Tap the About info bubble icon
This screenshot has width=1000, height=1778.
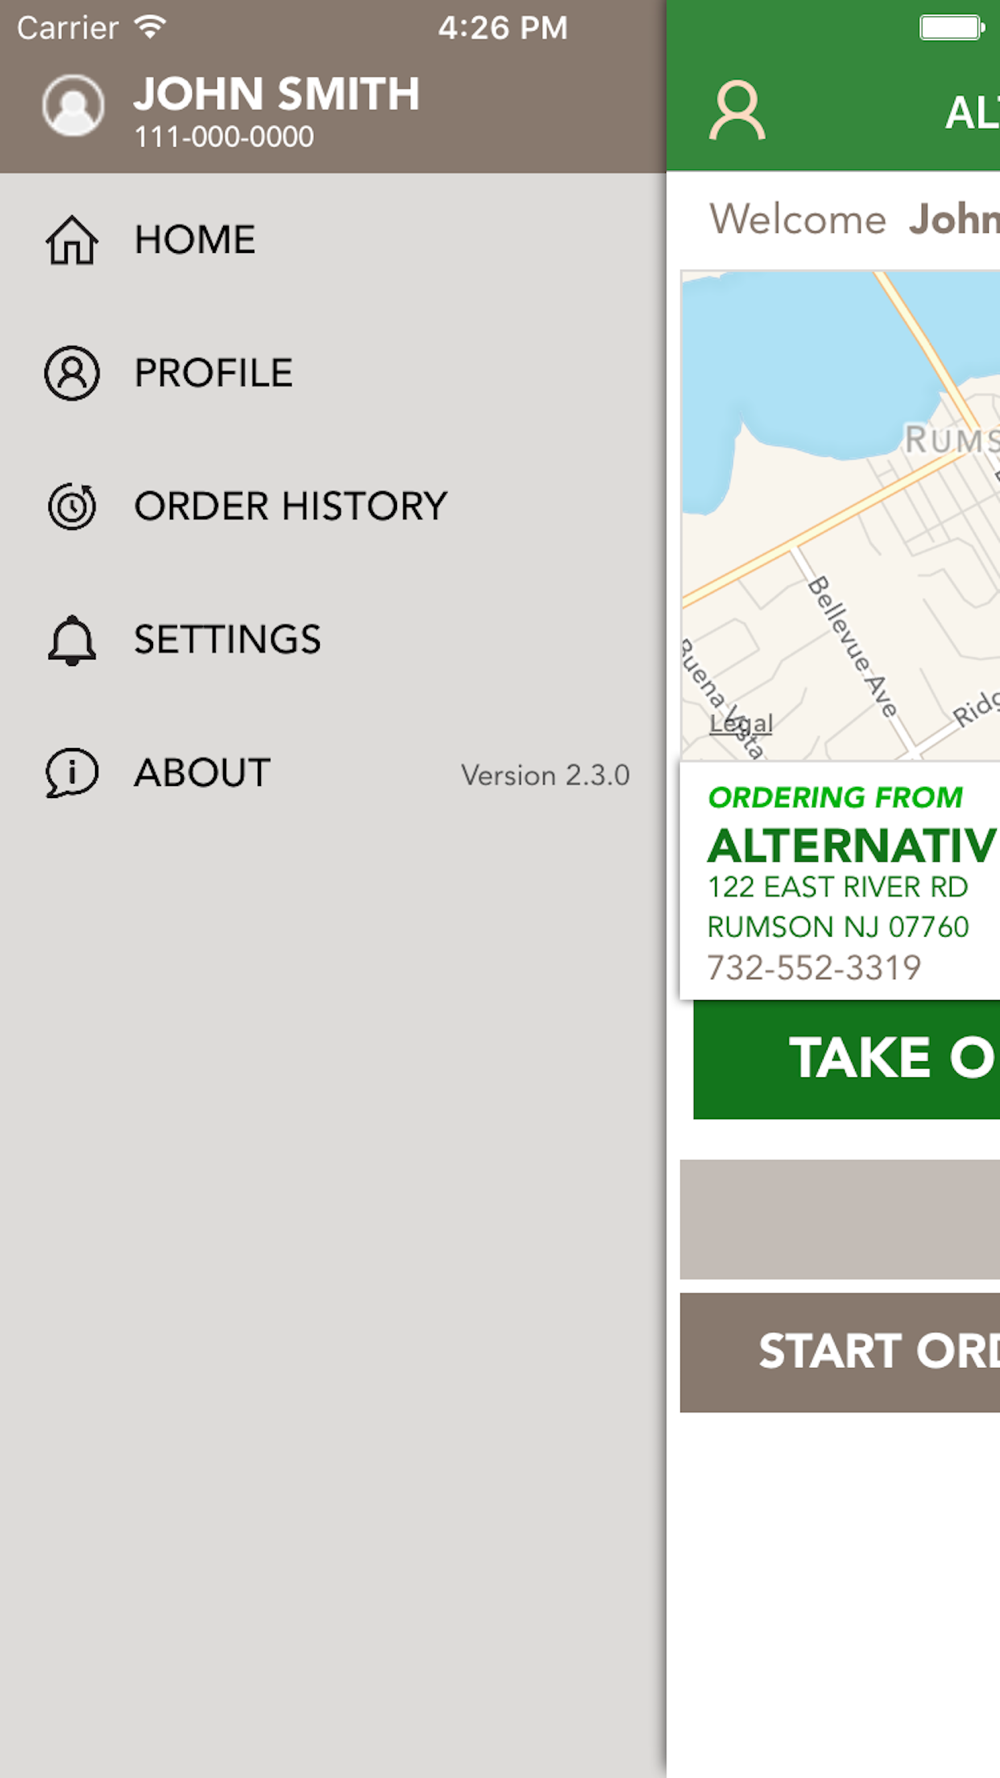72,773
